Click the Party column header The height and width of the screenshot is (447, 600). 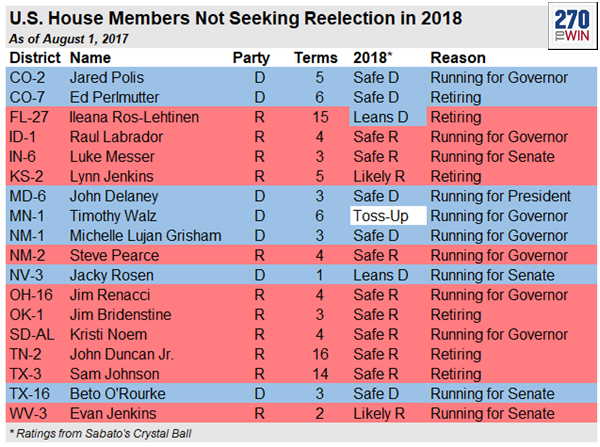[251, 58]
